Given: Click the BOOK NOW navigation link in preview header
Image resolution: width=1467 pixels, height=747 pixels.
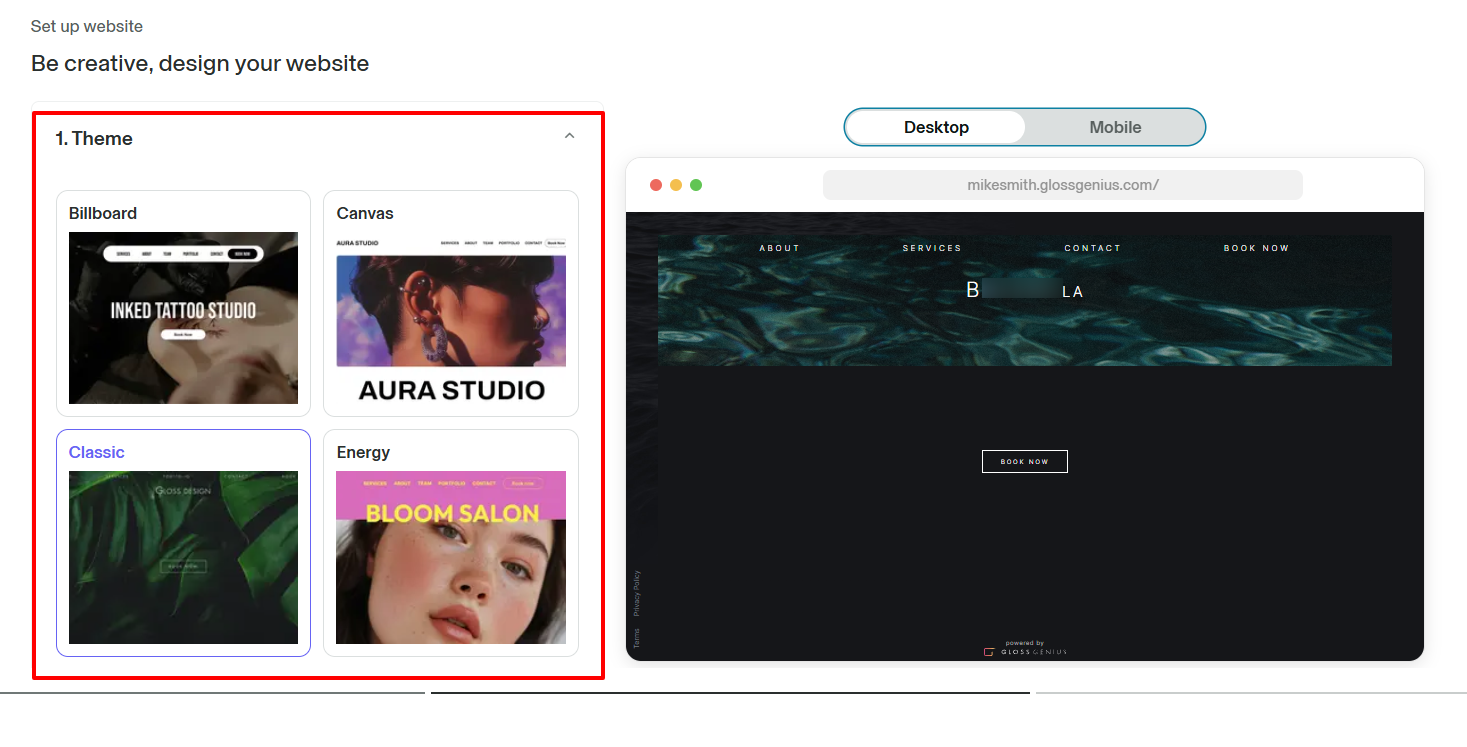Looking at the screenshot, I should click(x=1256, y=247).
